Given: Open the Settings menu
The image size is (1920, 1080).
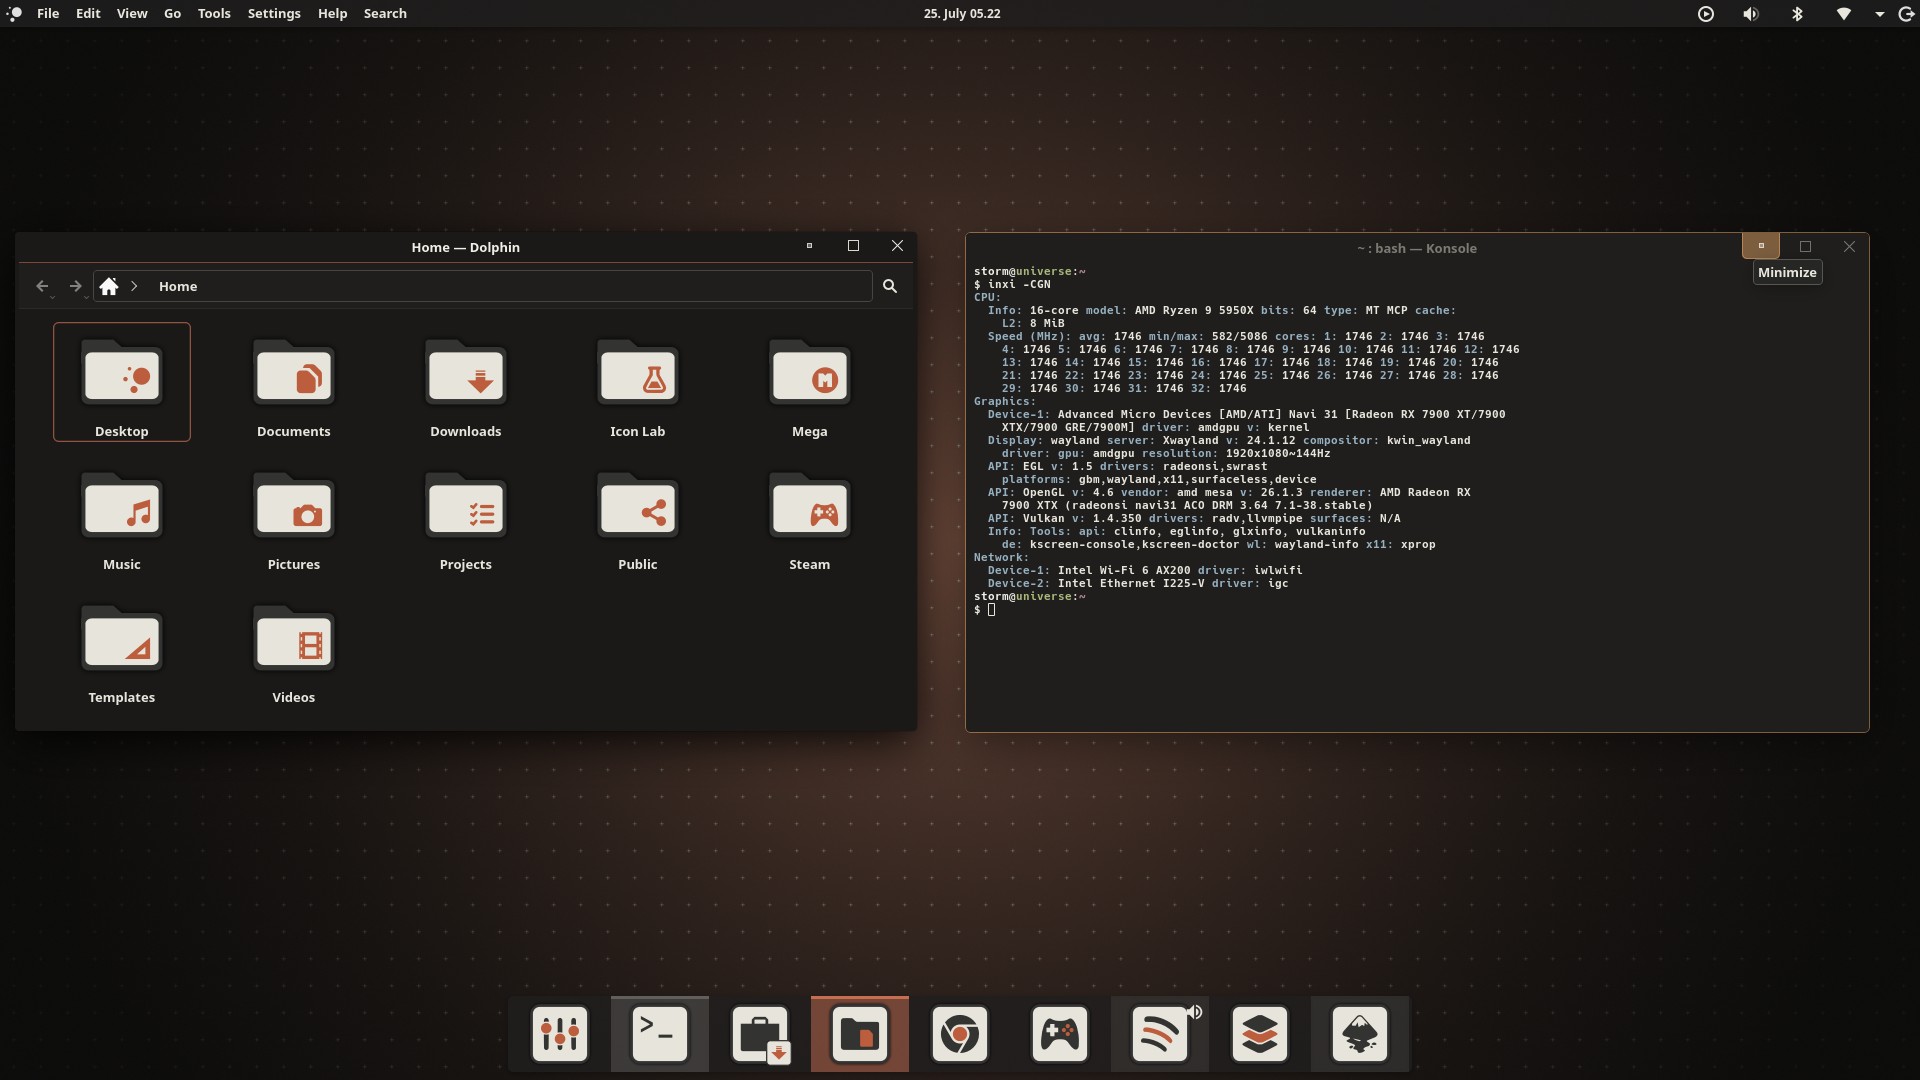Looking at the screenshot, I should point(274,13).
